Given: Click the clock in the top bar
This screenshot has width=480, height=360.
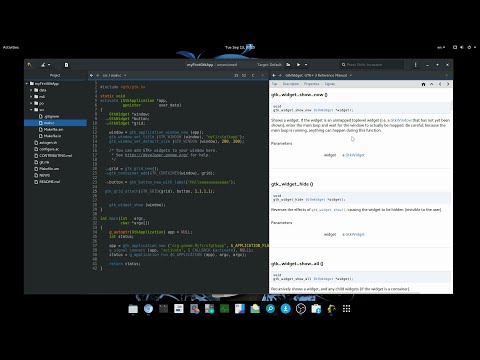Looking at the screenshot, I should pos(240,47).
